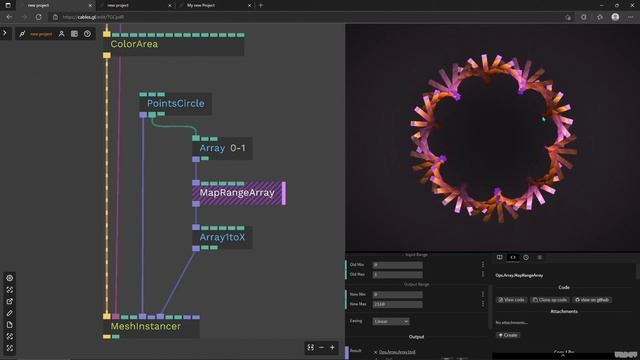This screenshot has height=360, width=640.
Task: Open options dots next to Old Min
Action: pos(483,265)
